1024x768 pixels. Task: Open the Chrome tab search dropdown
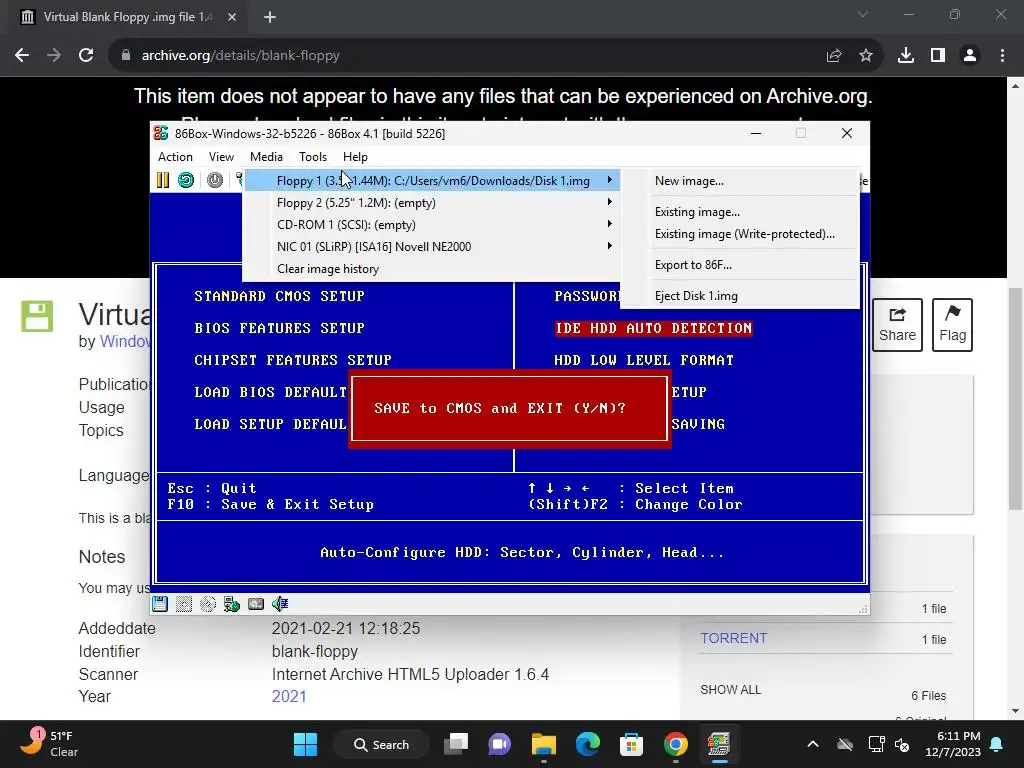pyautogui.click(x=863, y=14)
